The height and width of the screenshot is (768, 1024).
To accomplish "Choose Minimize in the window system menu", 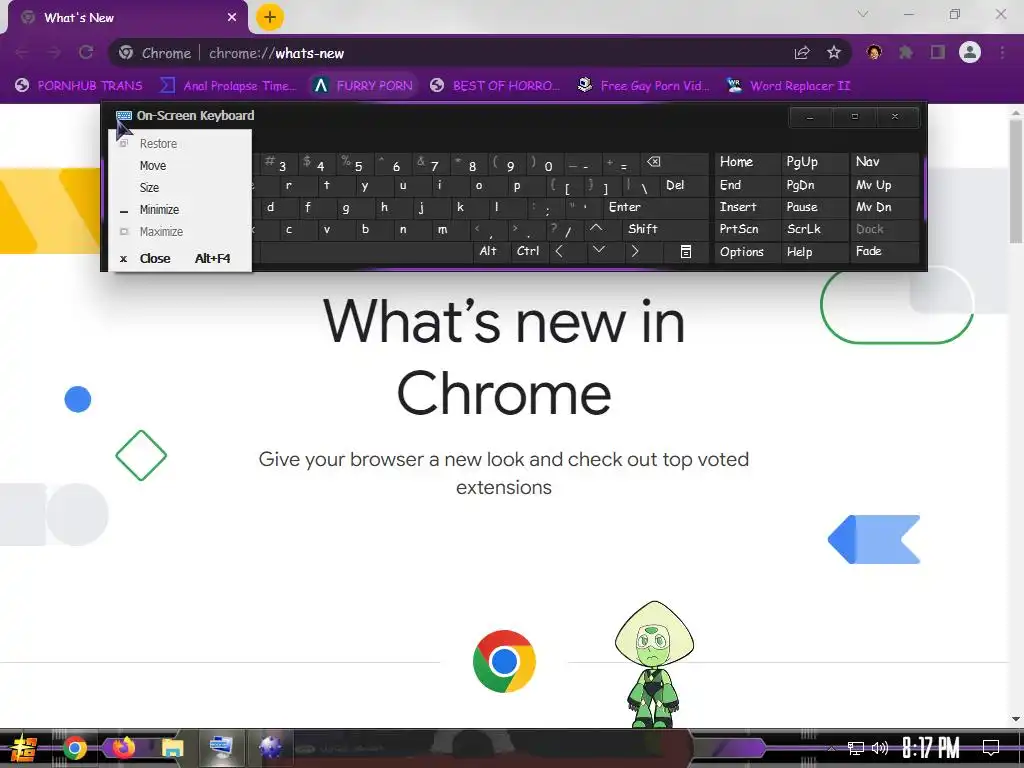I will 180,210.
